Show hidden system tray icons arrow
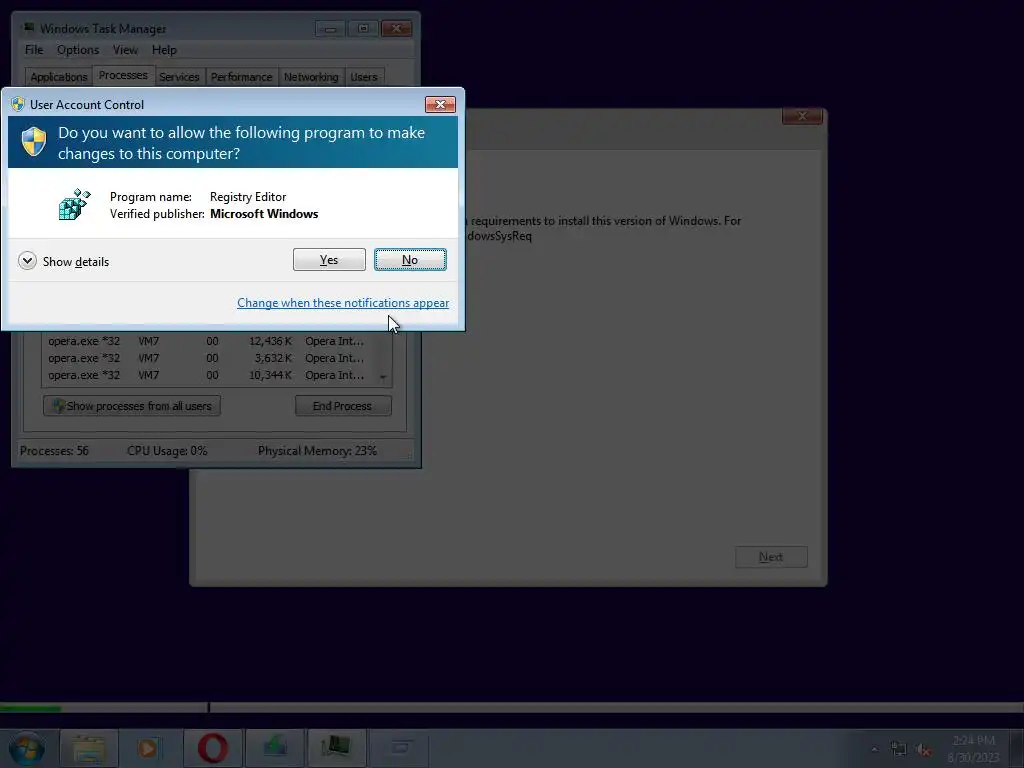 pyautogui.click(x=874, y=749)
